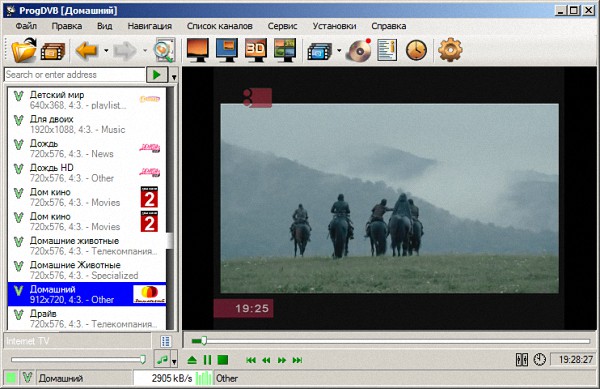Open the Навигация menu
The image size is (600, 389).
(150, 26)
